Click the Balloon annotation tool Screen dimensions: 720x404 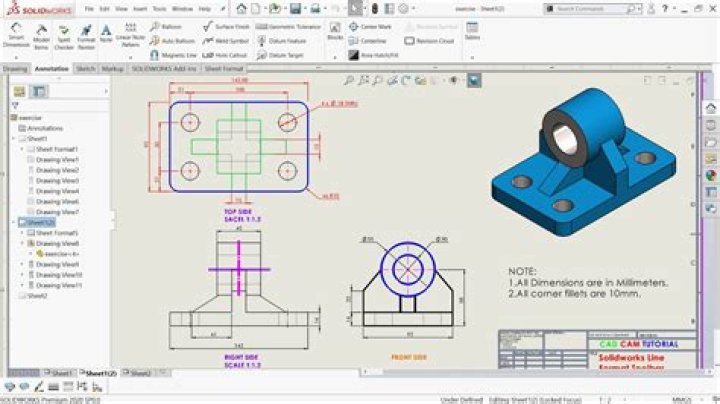tap(166, 27)
